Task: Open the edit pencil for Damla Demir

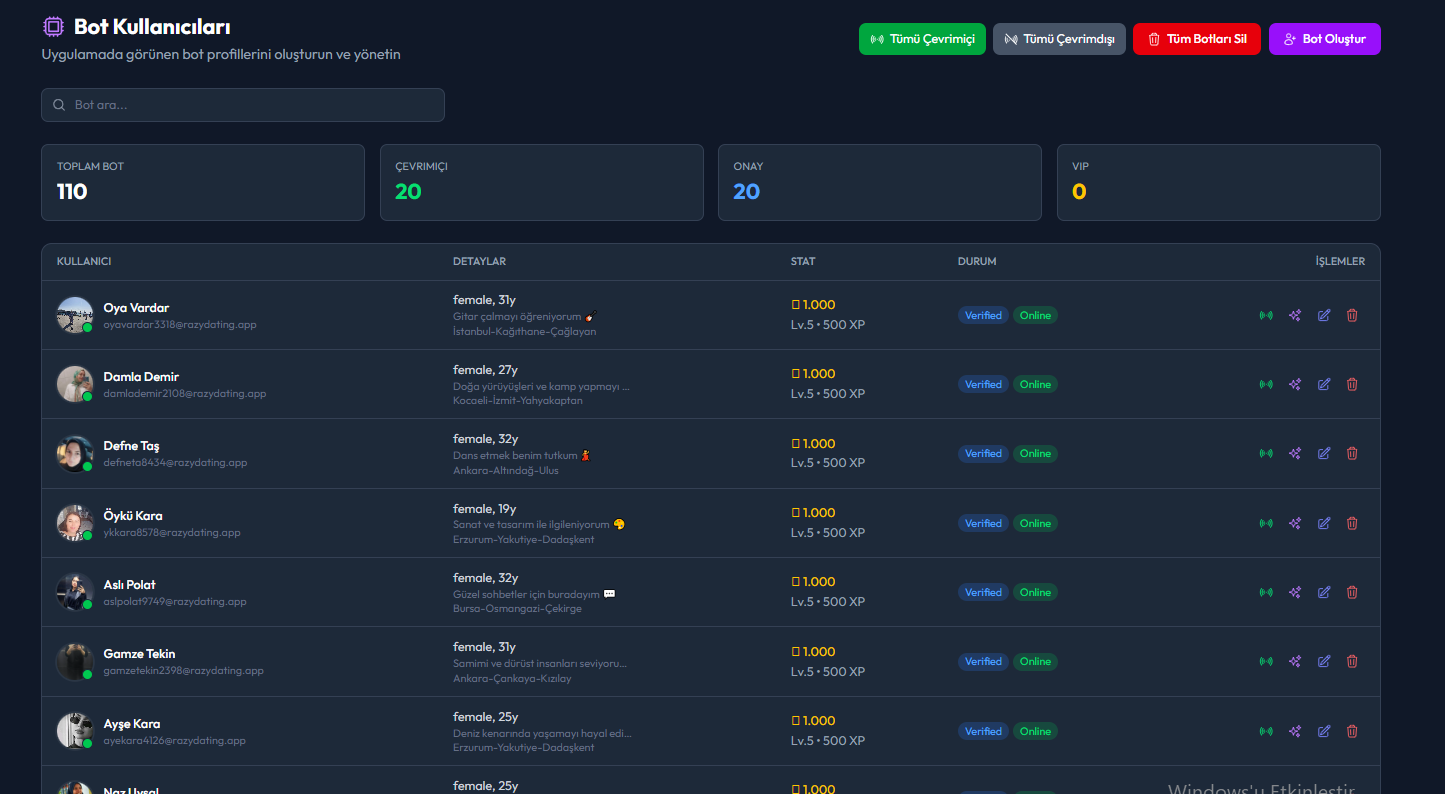Action: click(1324, 384)
